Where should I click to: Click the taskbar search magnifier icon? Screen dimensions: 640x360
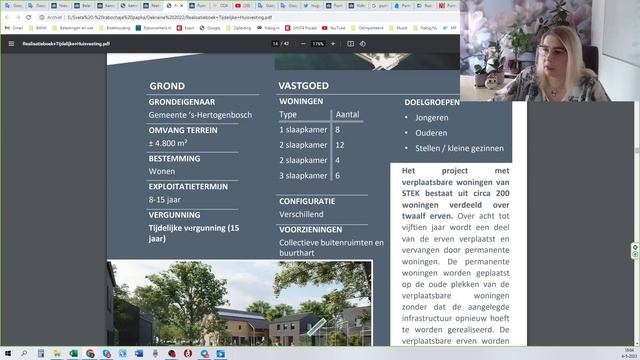click(x=24, y=353)
